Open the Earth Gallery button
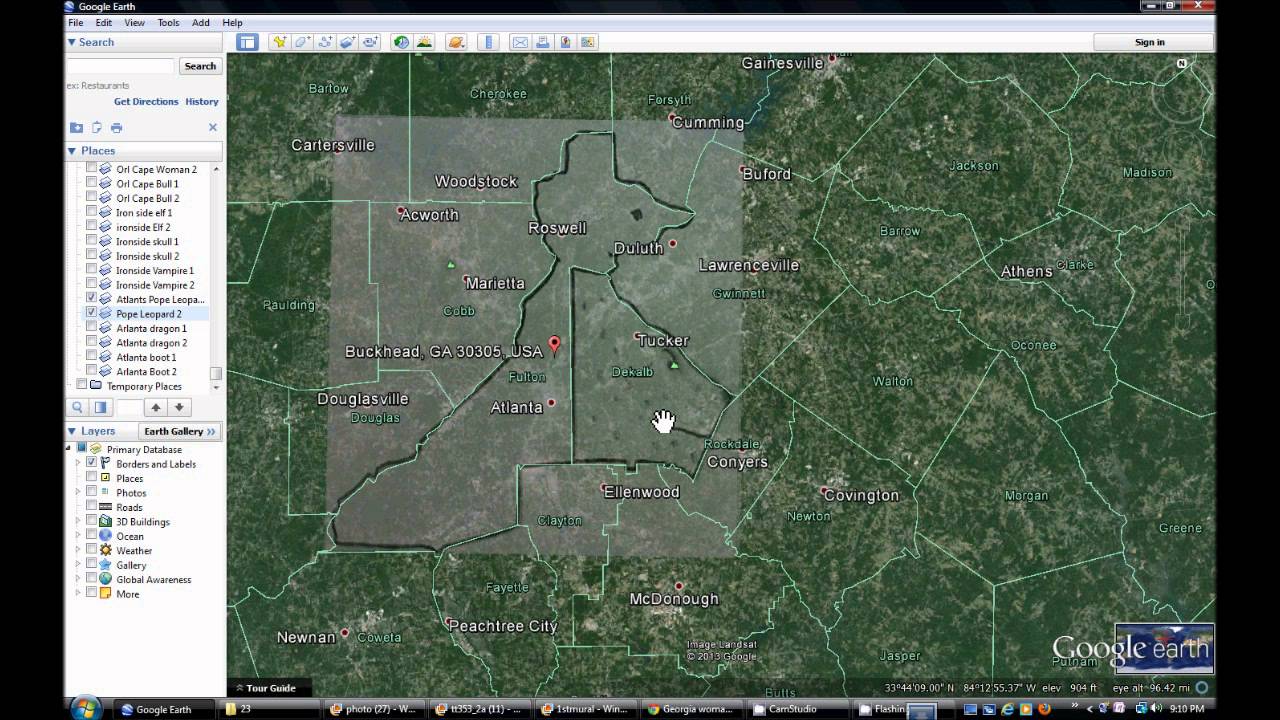1280x720 pixels. point(180,431)
